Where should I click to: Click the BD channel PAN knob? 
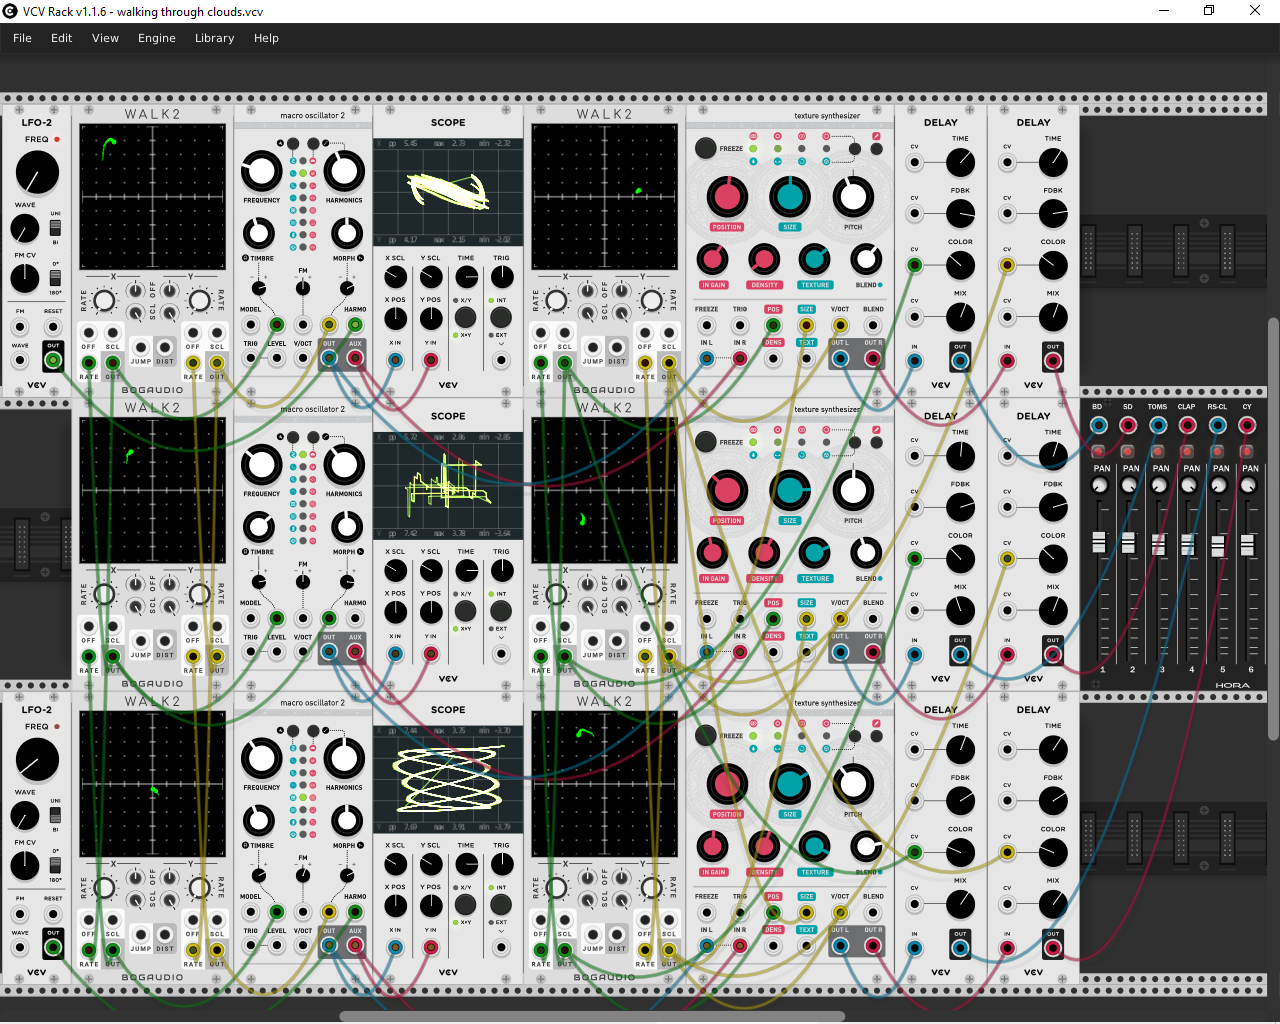[1100, 485]
